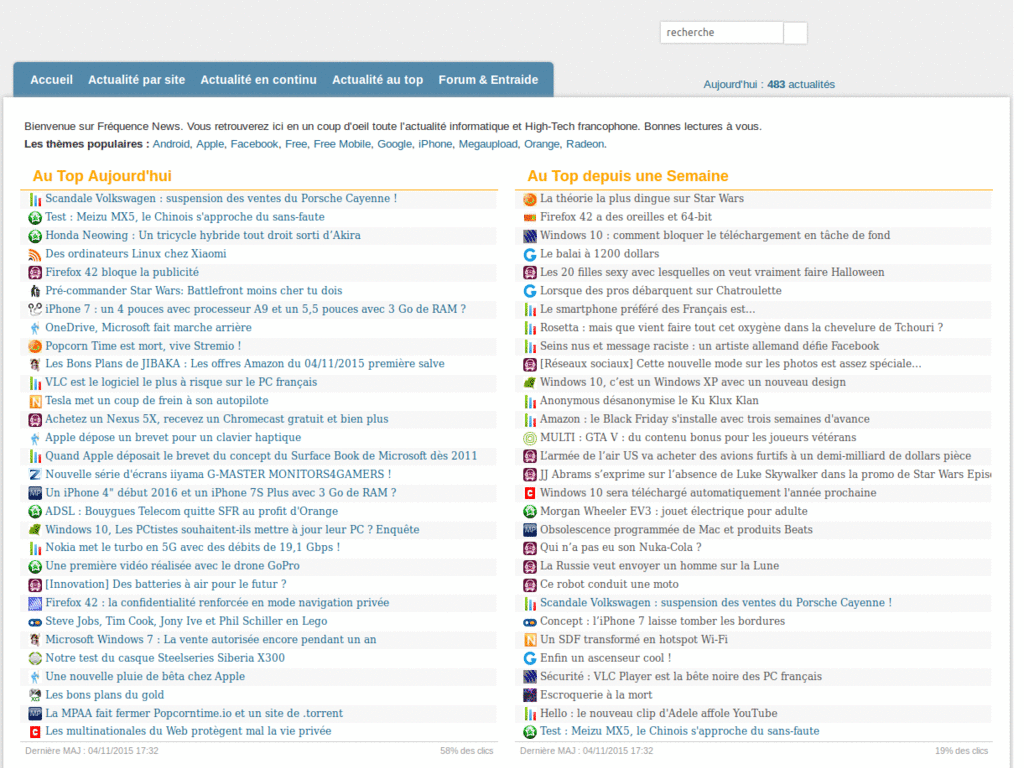Open Microsoft Windows 7 vente autorisée article
This screenshot has width=1024, height=768.
210,640
